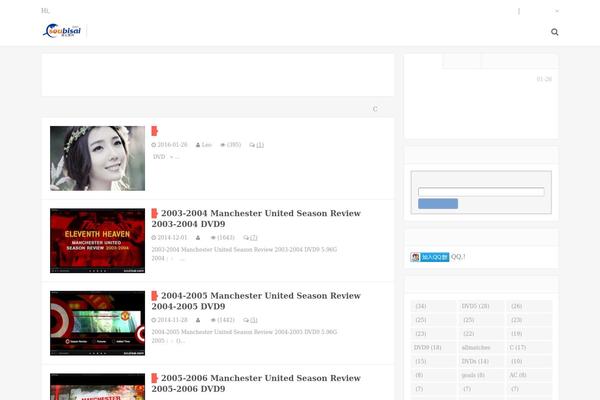Click the DVDs (14) tag
This screenshot has width=600, height=400.
[481, 361]
